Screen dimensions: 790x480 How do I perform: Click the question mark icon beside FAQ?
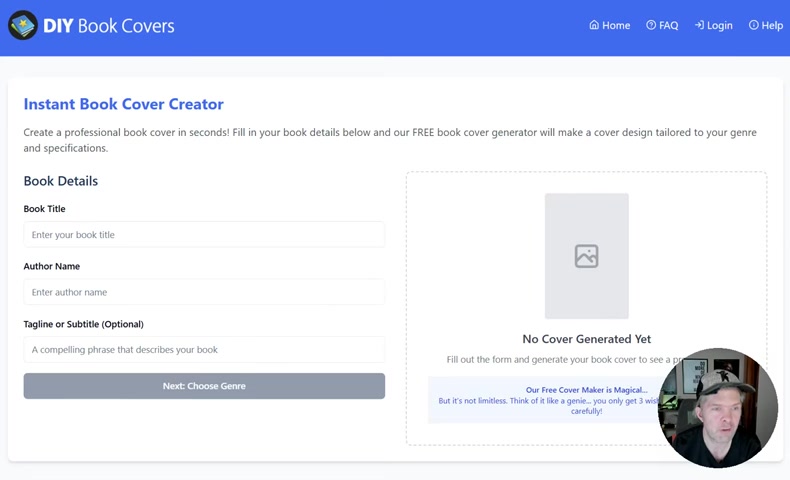(x=651, y=25)
